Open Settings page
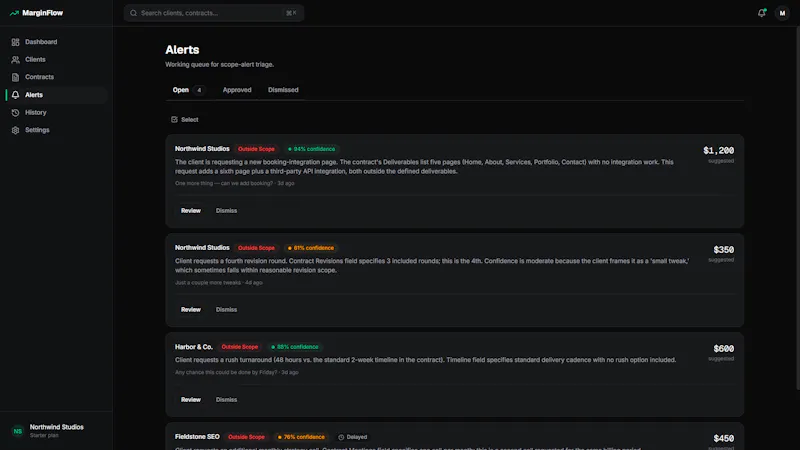This screenshot has width=800, height=450. pos(56,130)
